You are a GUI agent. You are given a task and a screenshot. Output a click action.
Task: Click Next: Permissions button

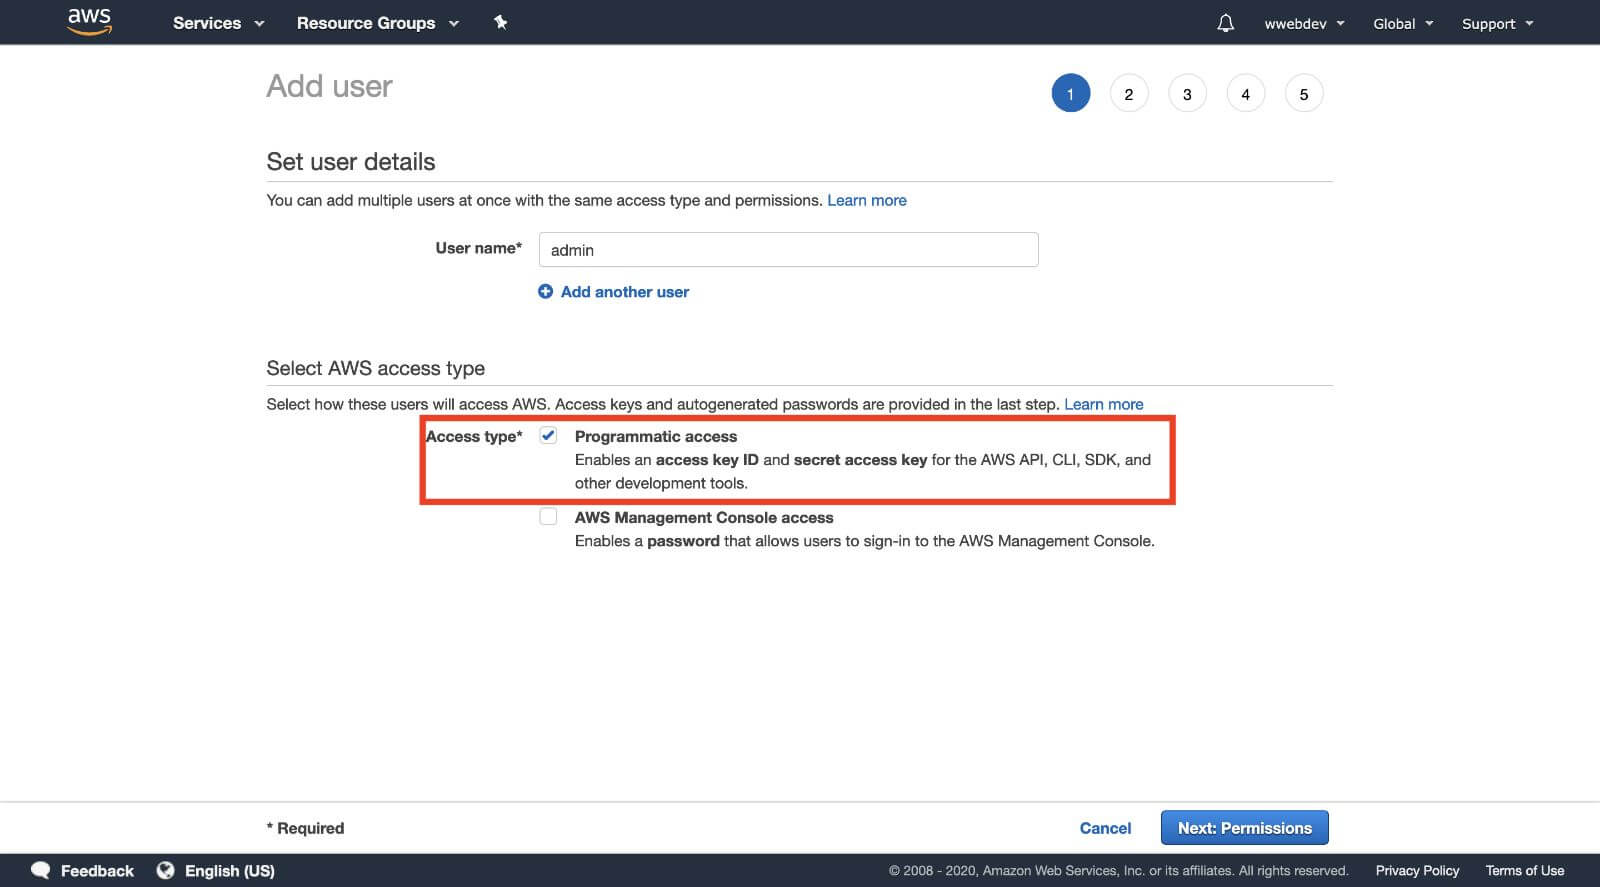coord(1244,827)
